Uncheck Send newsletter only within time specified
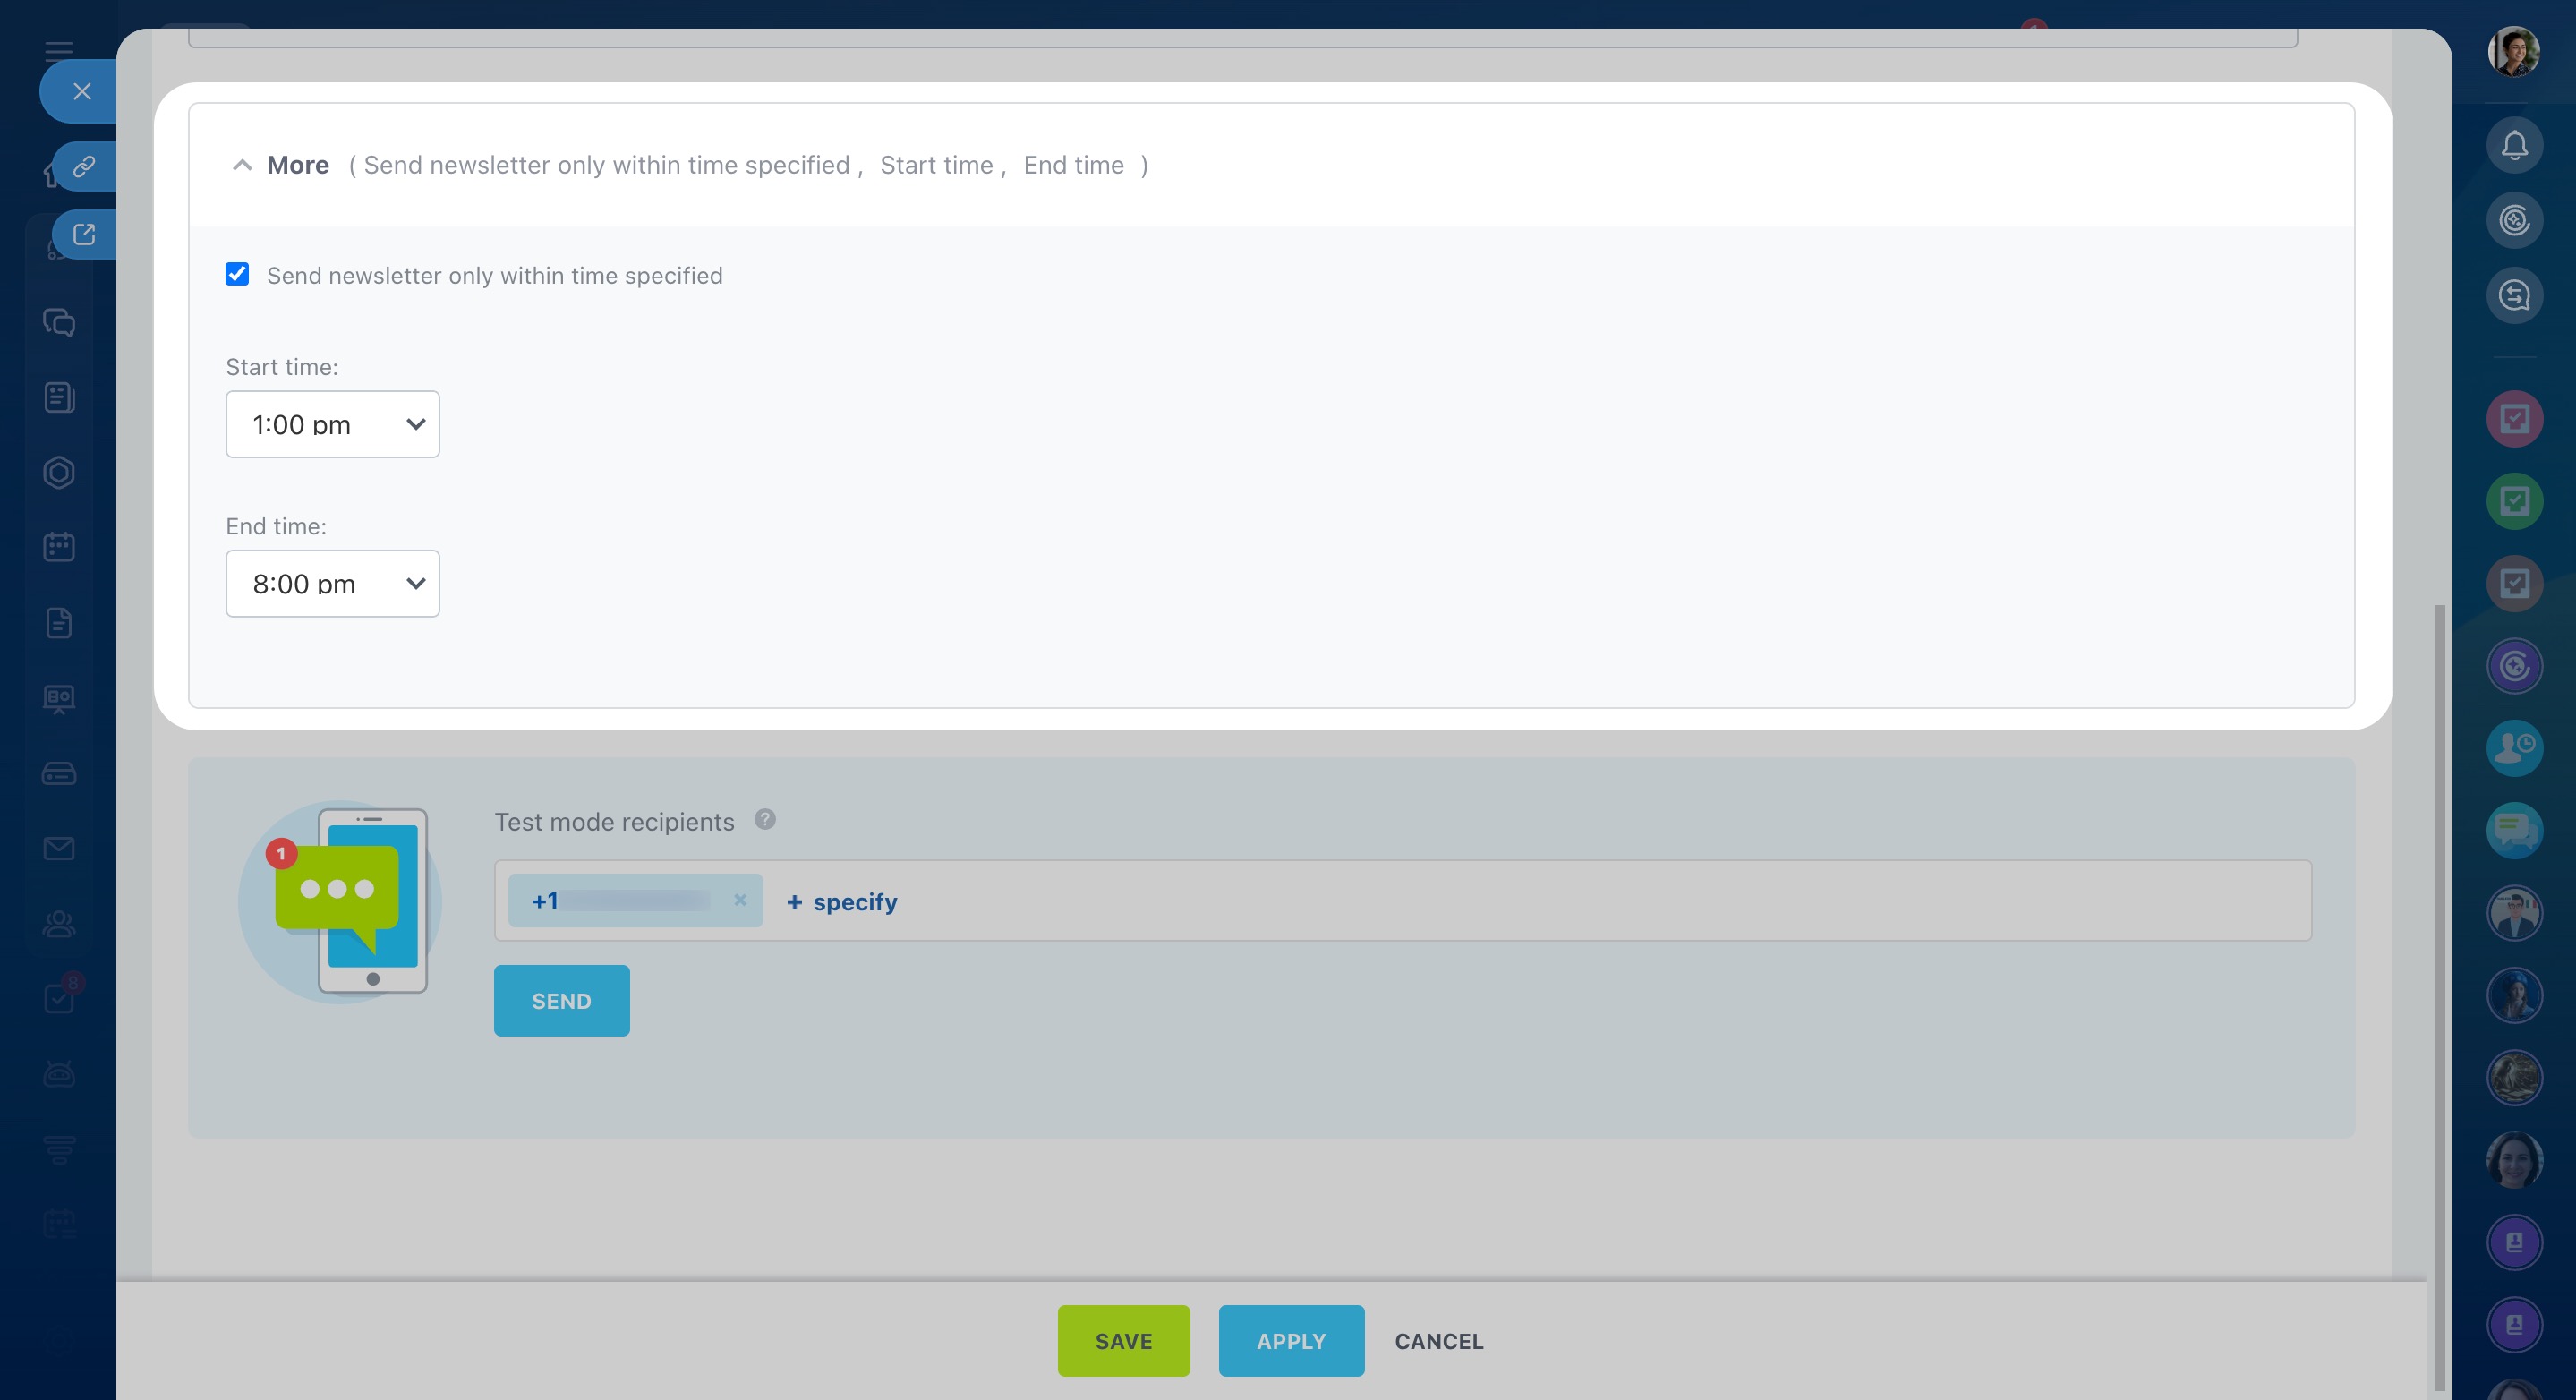2576x1400 pixels. click(237, 274)
